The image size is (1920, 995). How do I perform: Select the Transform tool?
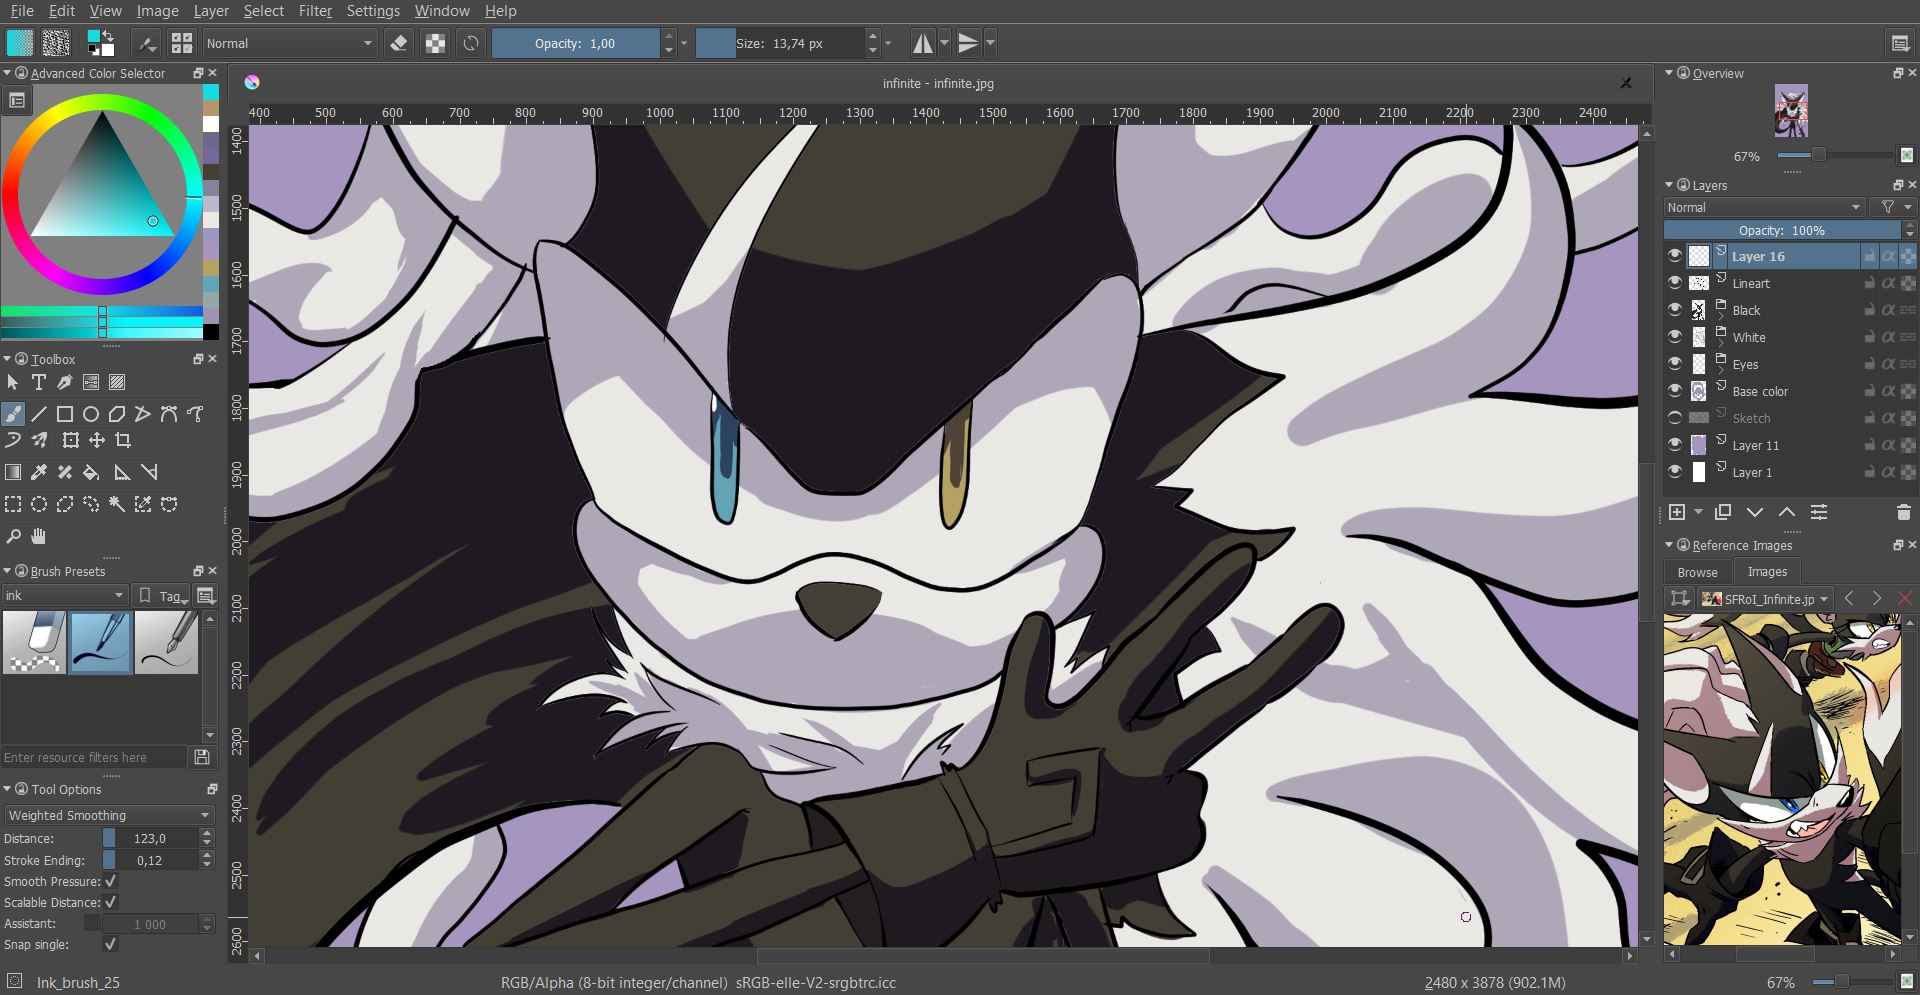click(x=70, y=440)
